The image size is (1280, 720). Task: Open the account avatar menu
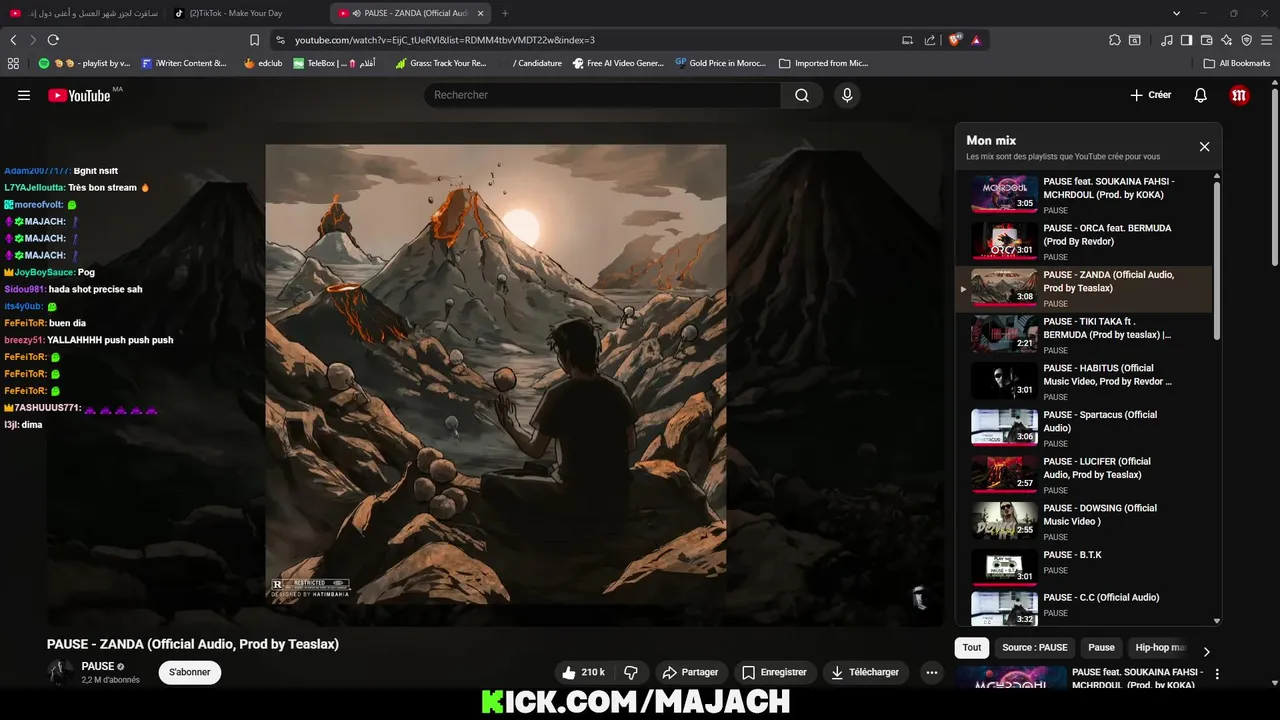[1240, 95]
